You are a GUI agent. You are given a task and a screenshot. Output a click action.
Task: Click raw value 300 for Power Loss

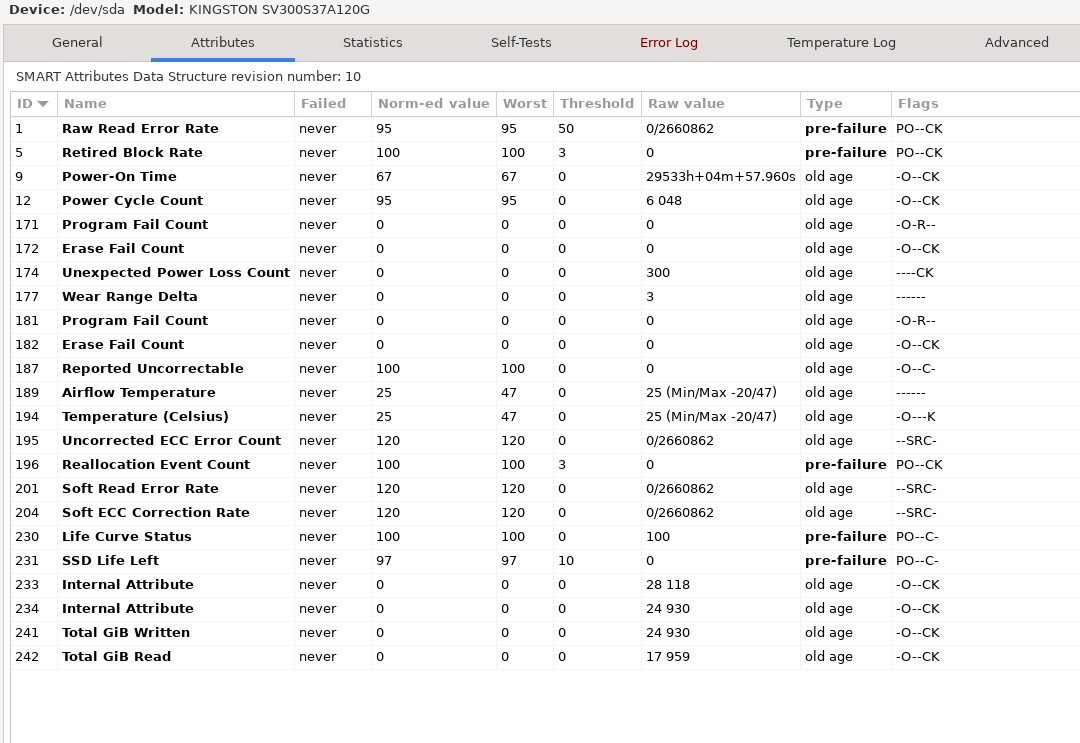pyautogui.click(x=658, y=273)
